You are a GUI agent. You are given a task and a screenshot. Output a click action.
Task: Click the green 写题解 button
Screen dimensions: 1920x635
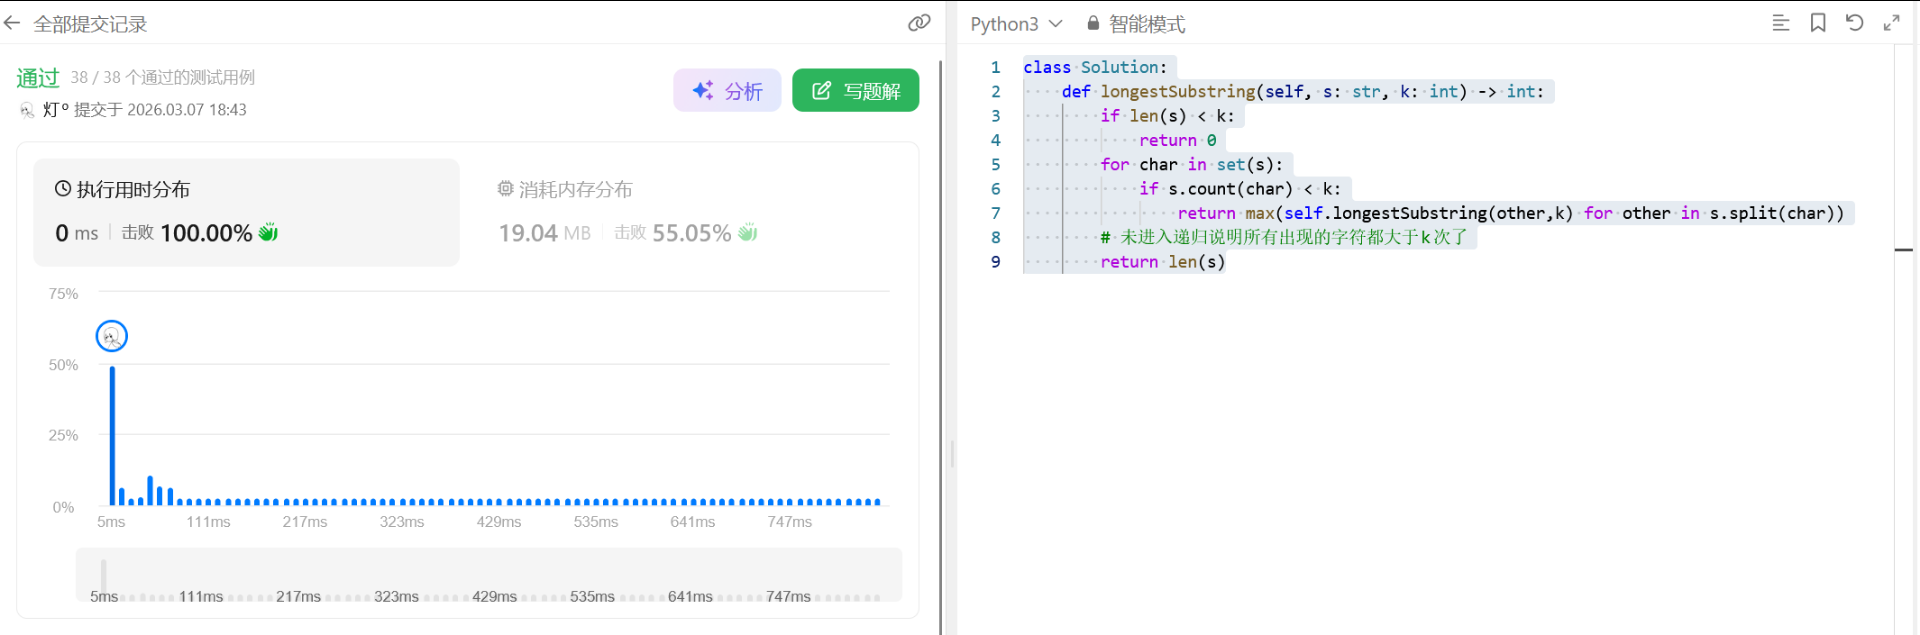(x=855, y=91)
